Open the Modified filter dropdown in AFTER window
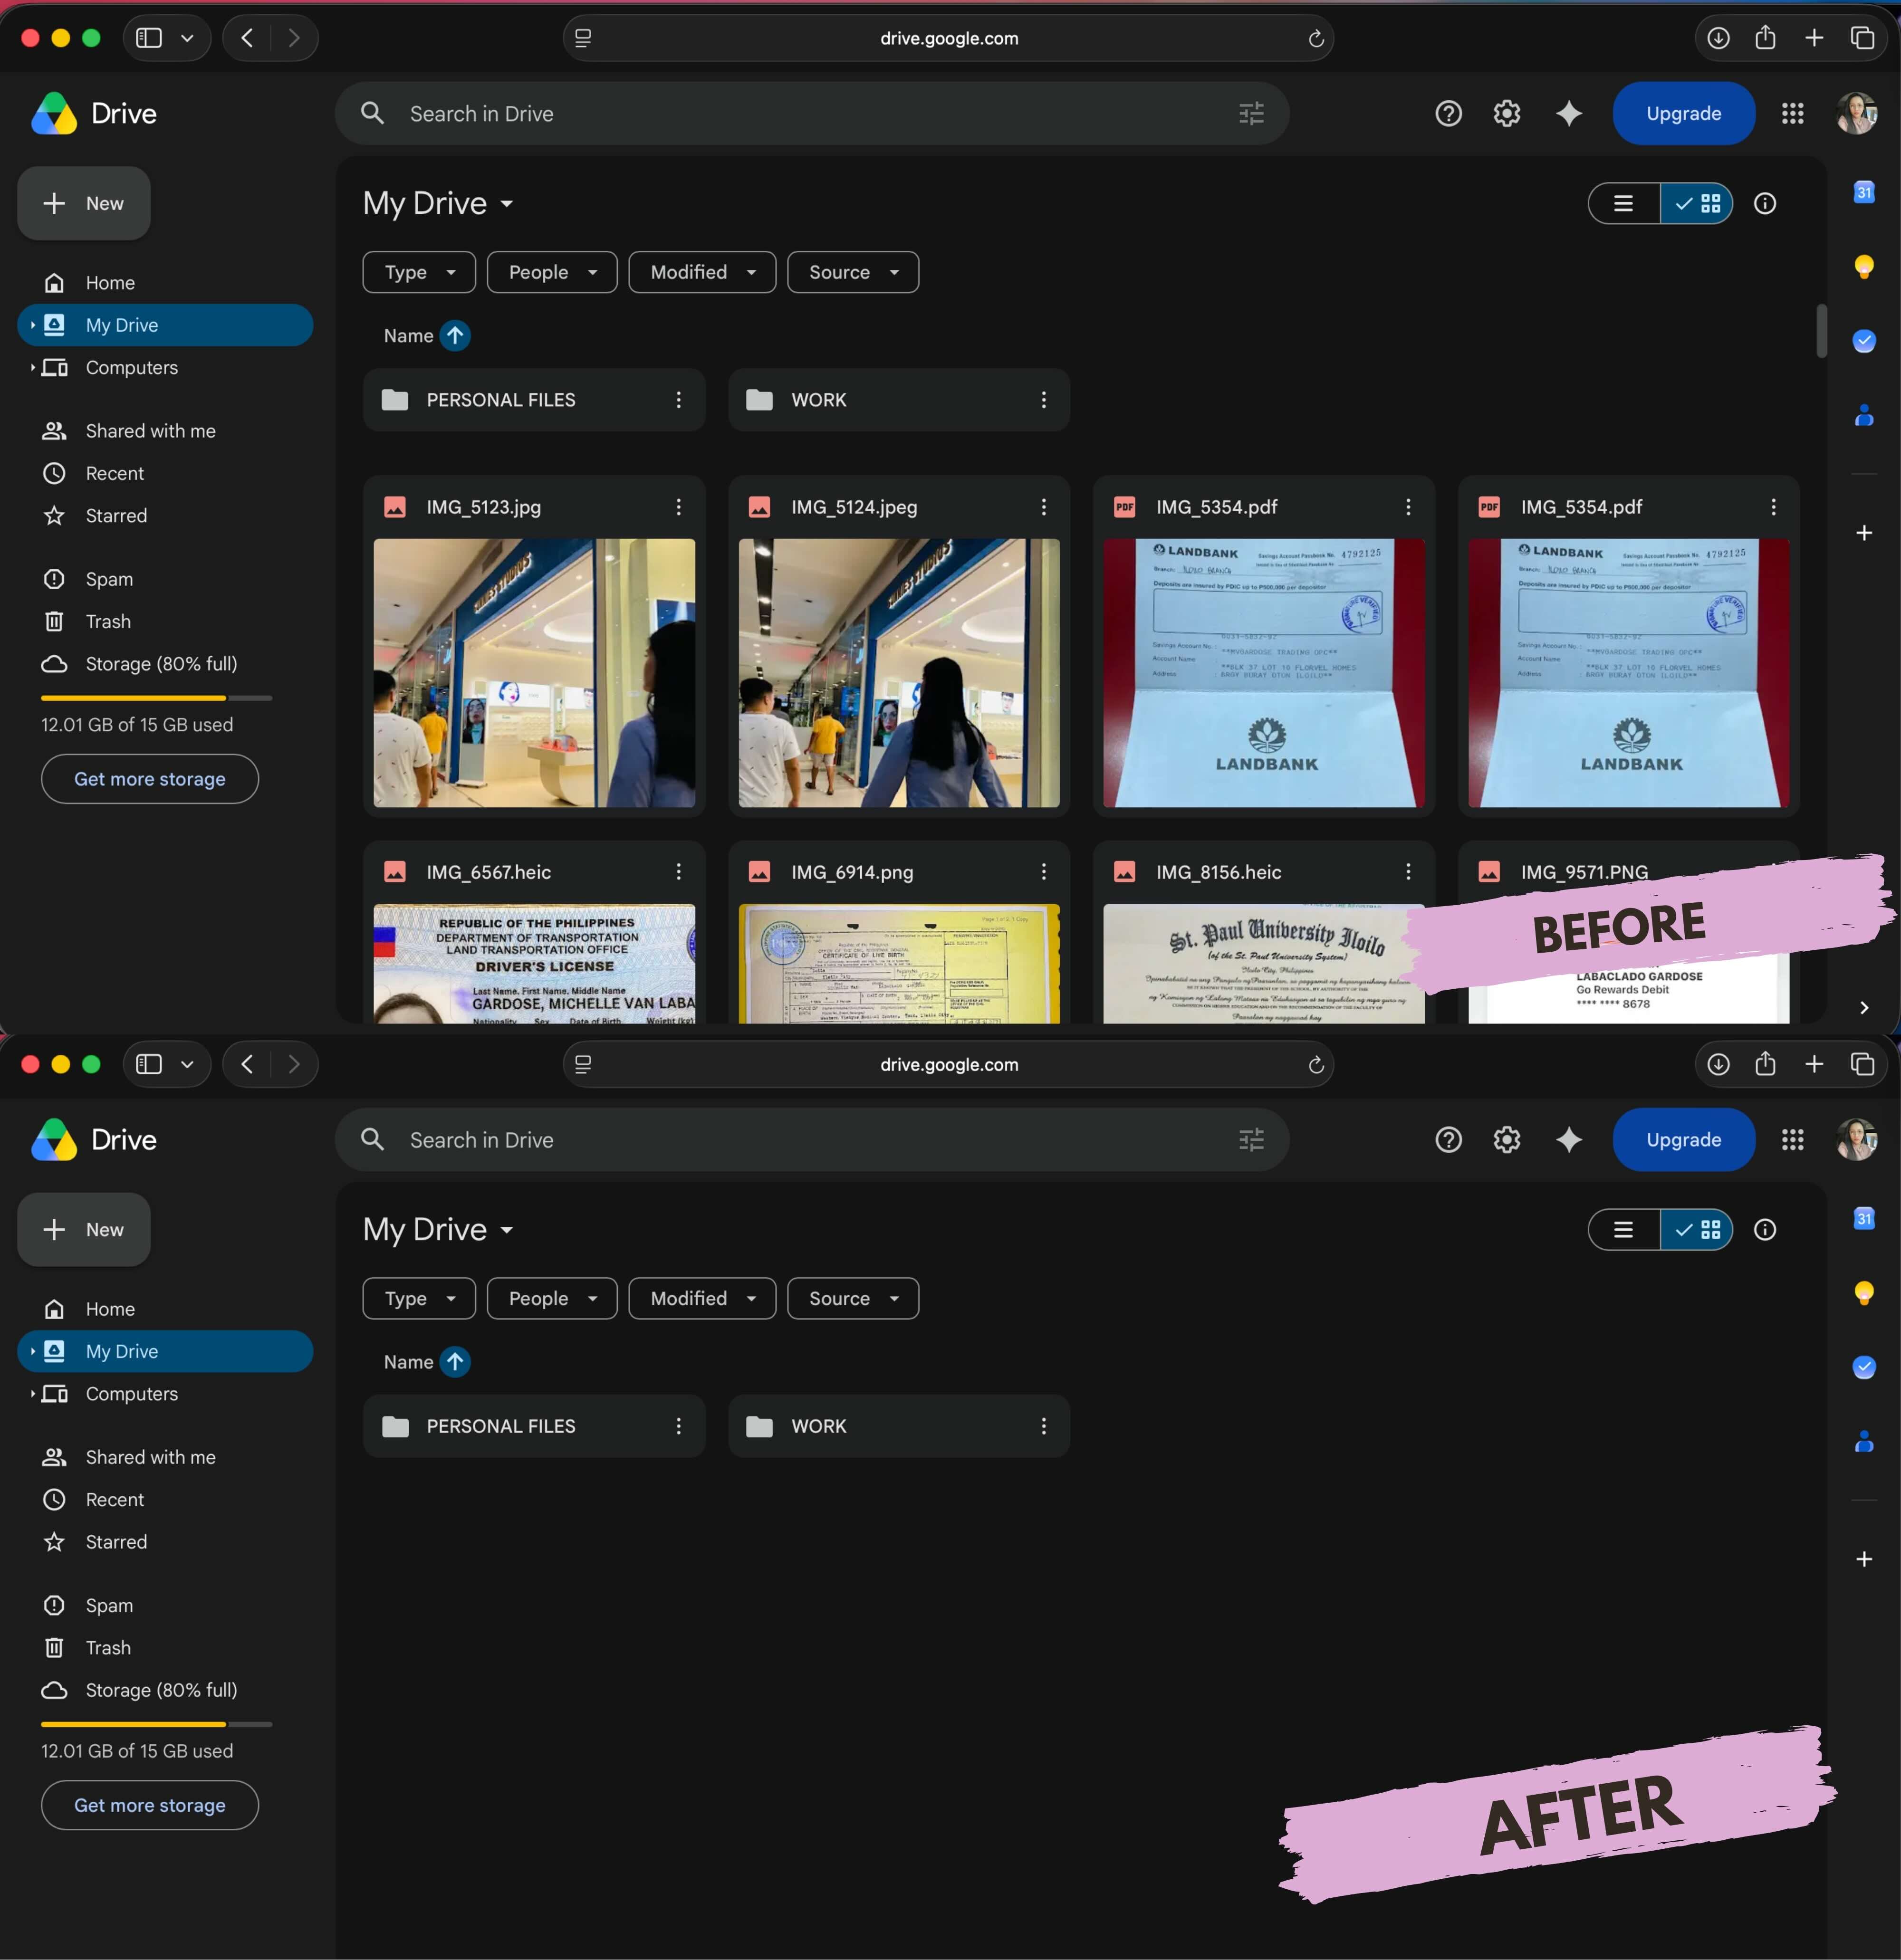 point(702,1298)
